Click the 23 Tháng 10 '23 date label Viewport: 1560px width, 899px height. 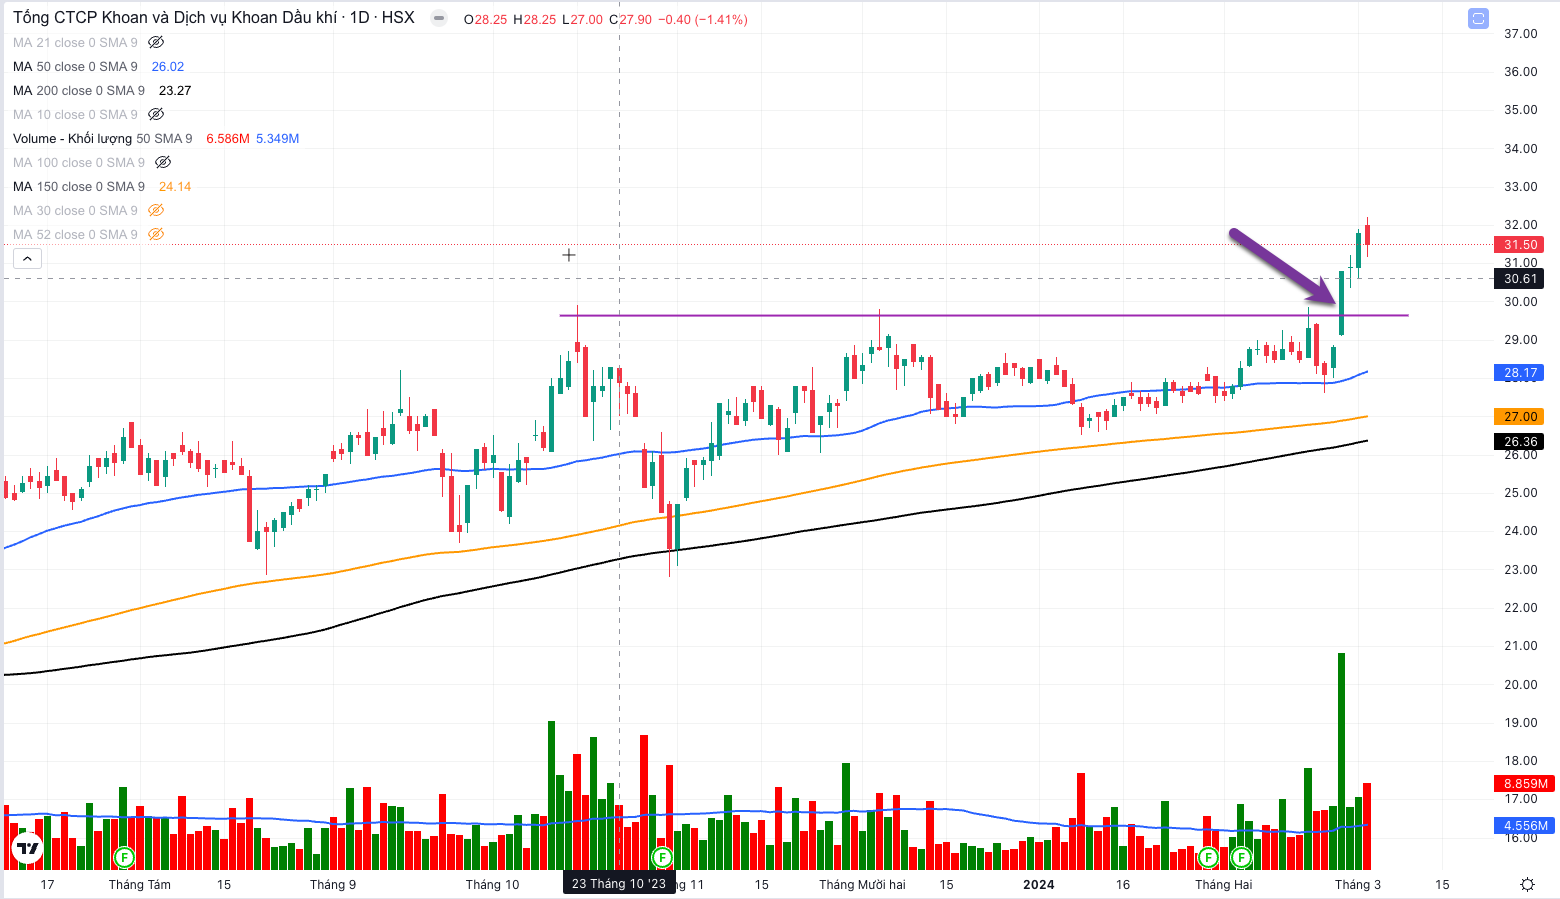click(x=618, y=884)
